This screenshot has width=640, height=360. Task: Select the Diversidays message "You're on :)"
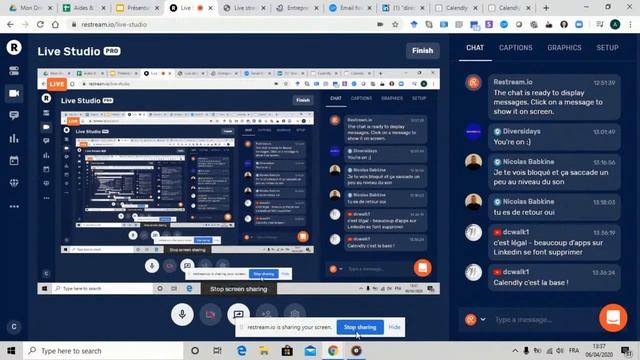[x=554, y=137]
